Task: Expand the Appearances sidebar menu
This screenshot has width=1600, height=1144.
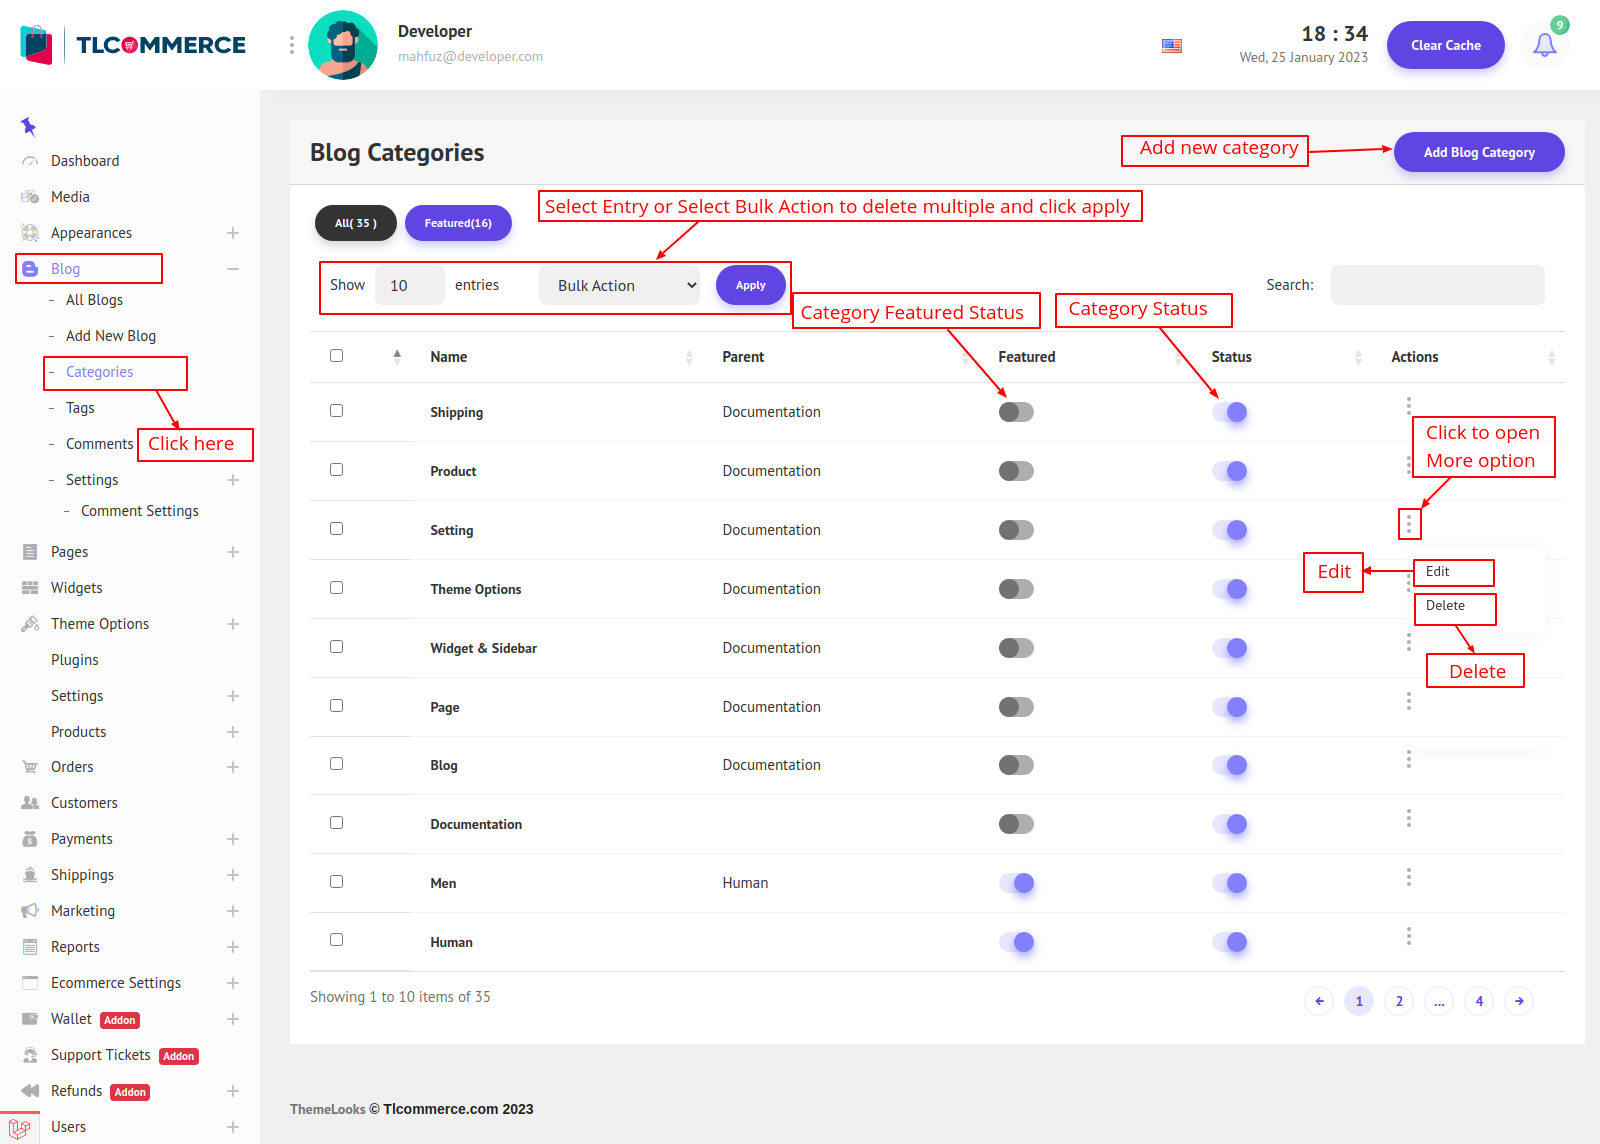Action: 232,233
